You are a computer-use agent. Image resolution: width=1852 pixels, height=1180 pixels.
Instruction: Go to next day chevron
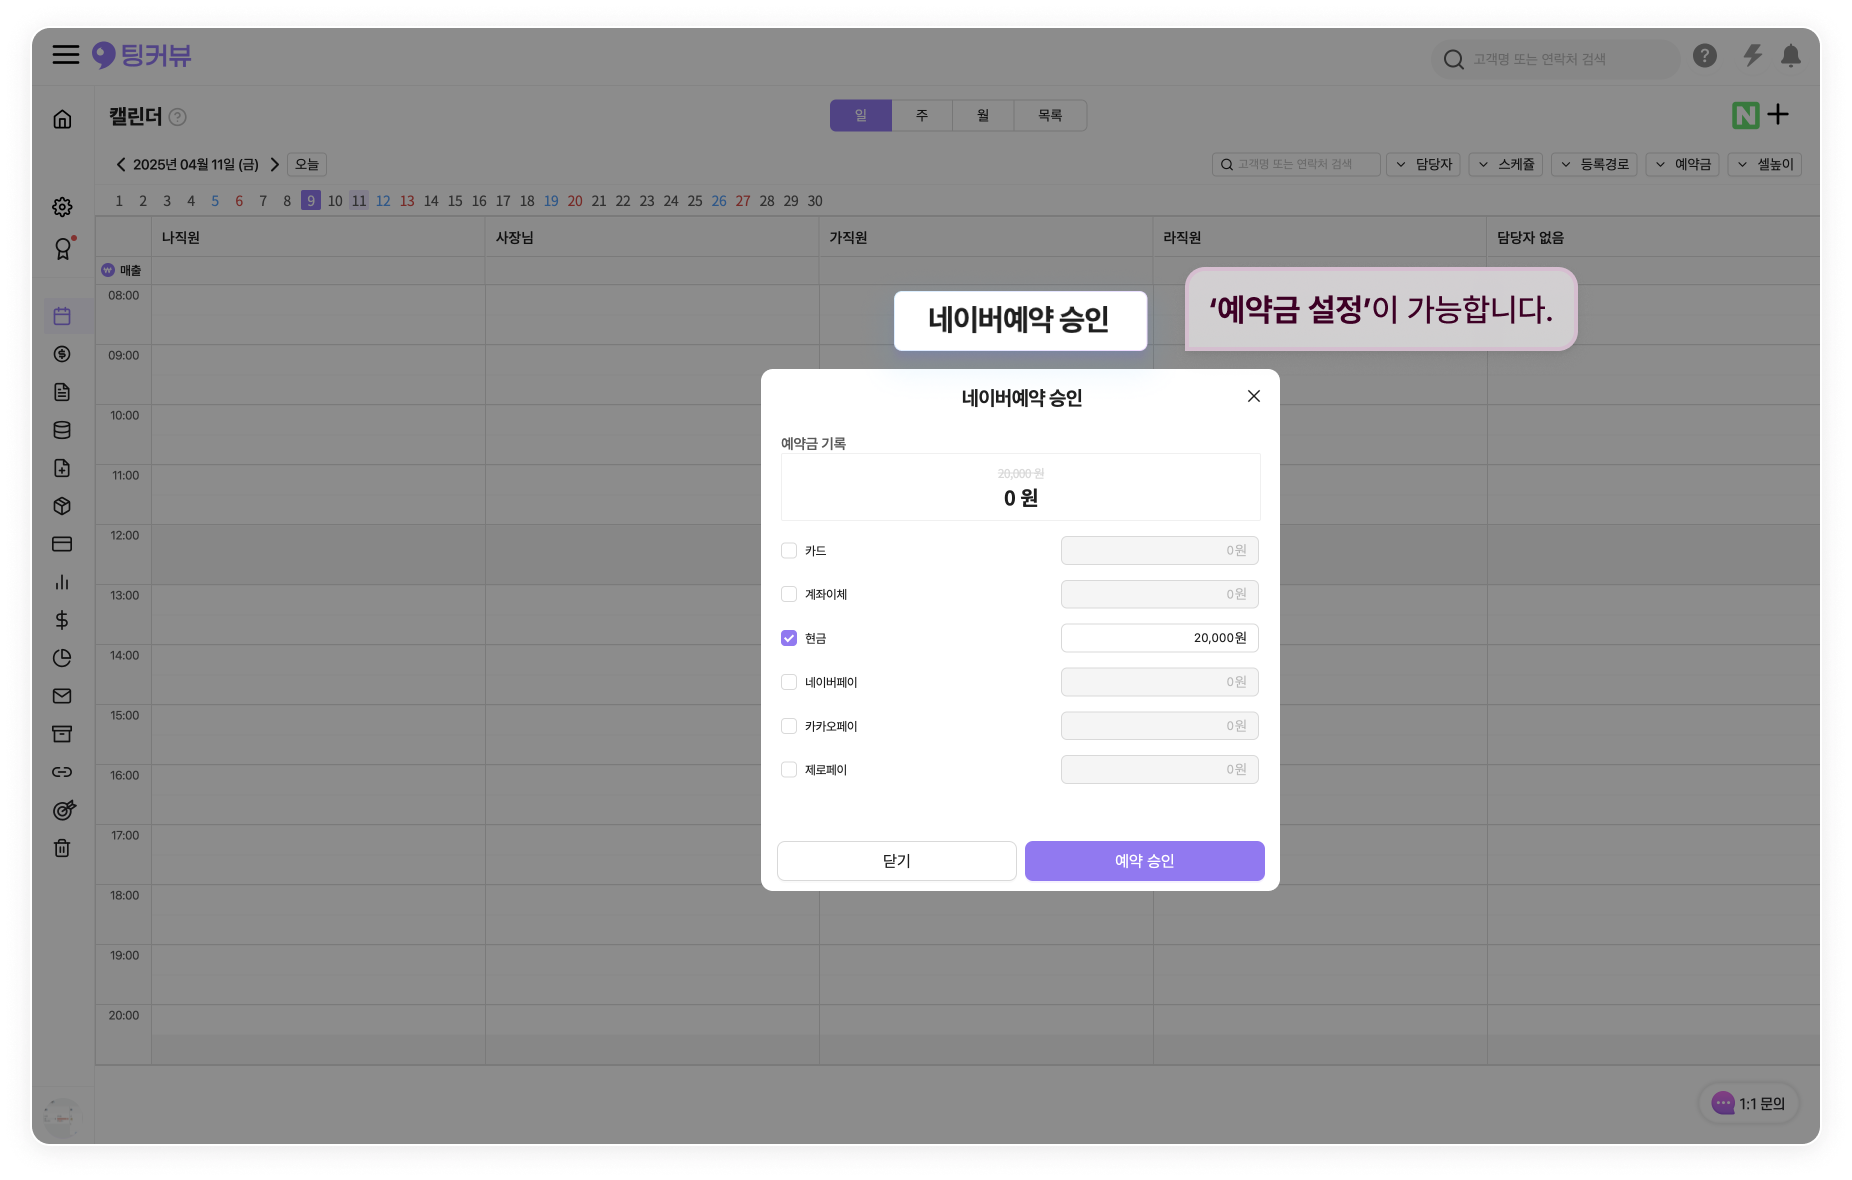click(274, 164)
